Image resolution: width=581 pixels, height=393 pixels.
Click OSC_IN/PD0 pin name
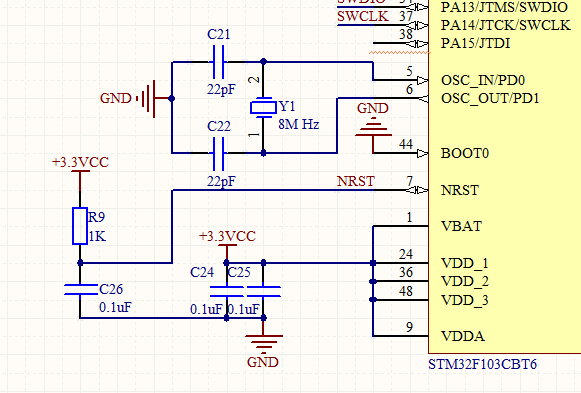click(x=483, y=80)
